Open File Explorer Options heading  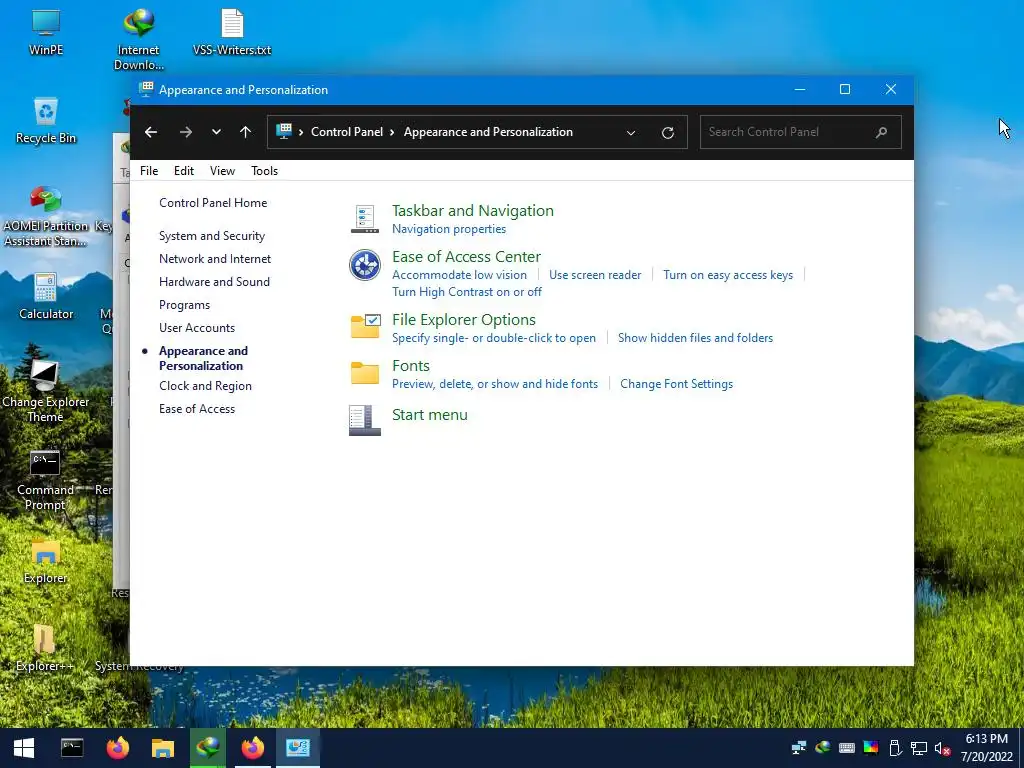click(x=464, y=319)
